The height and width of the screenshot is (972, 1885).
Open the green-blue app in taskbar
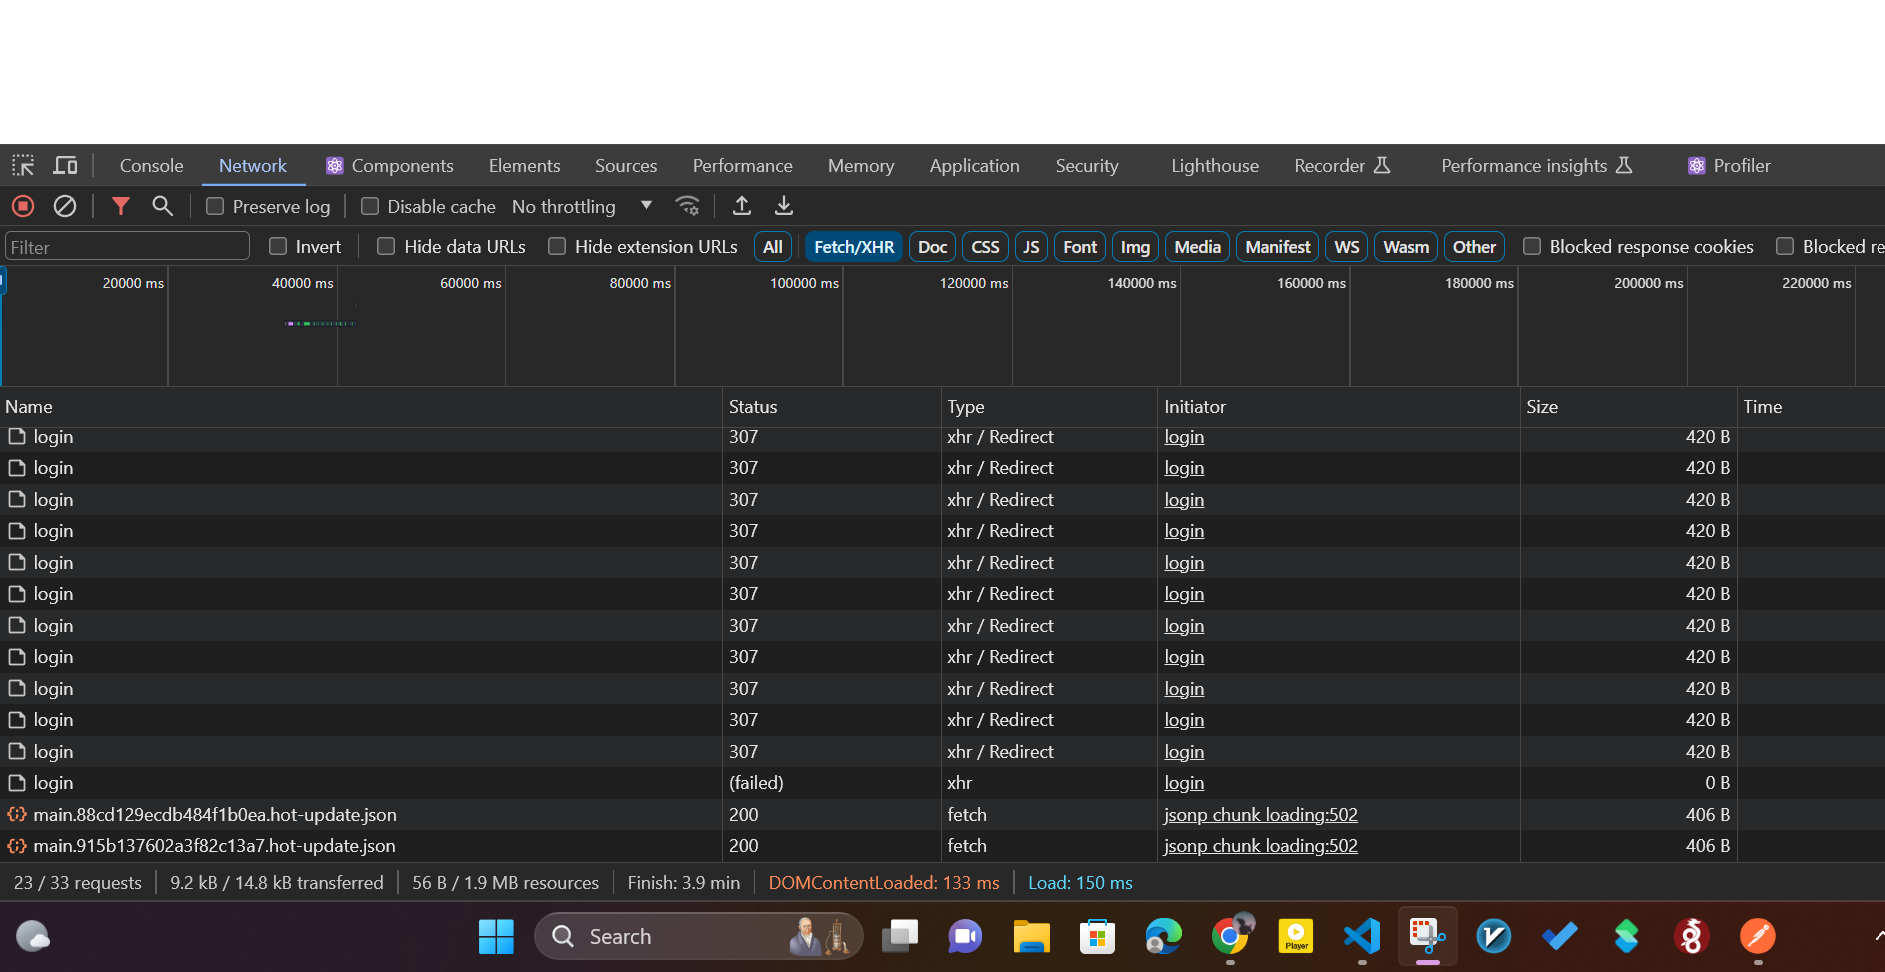click(1626, 937)
